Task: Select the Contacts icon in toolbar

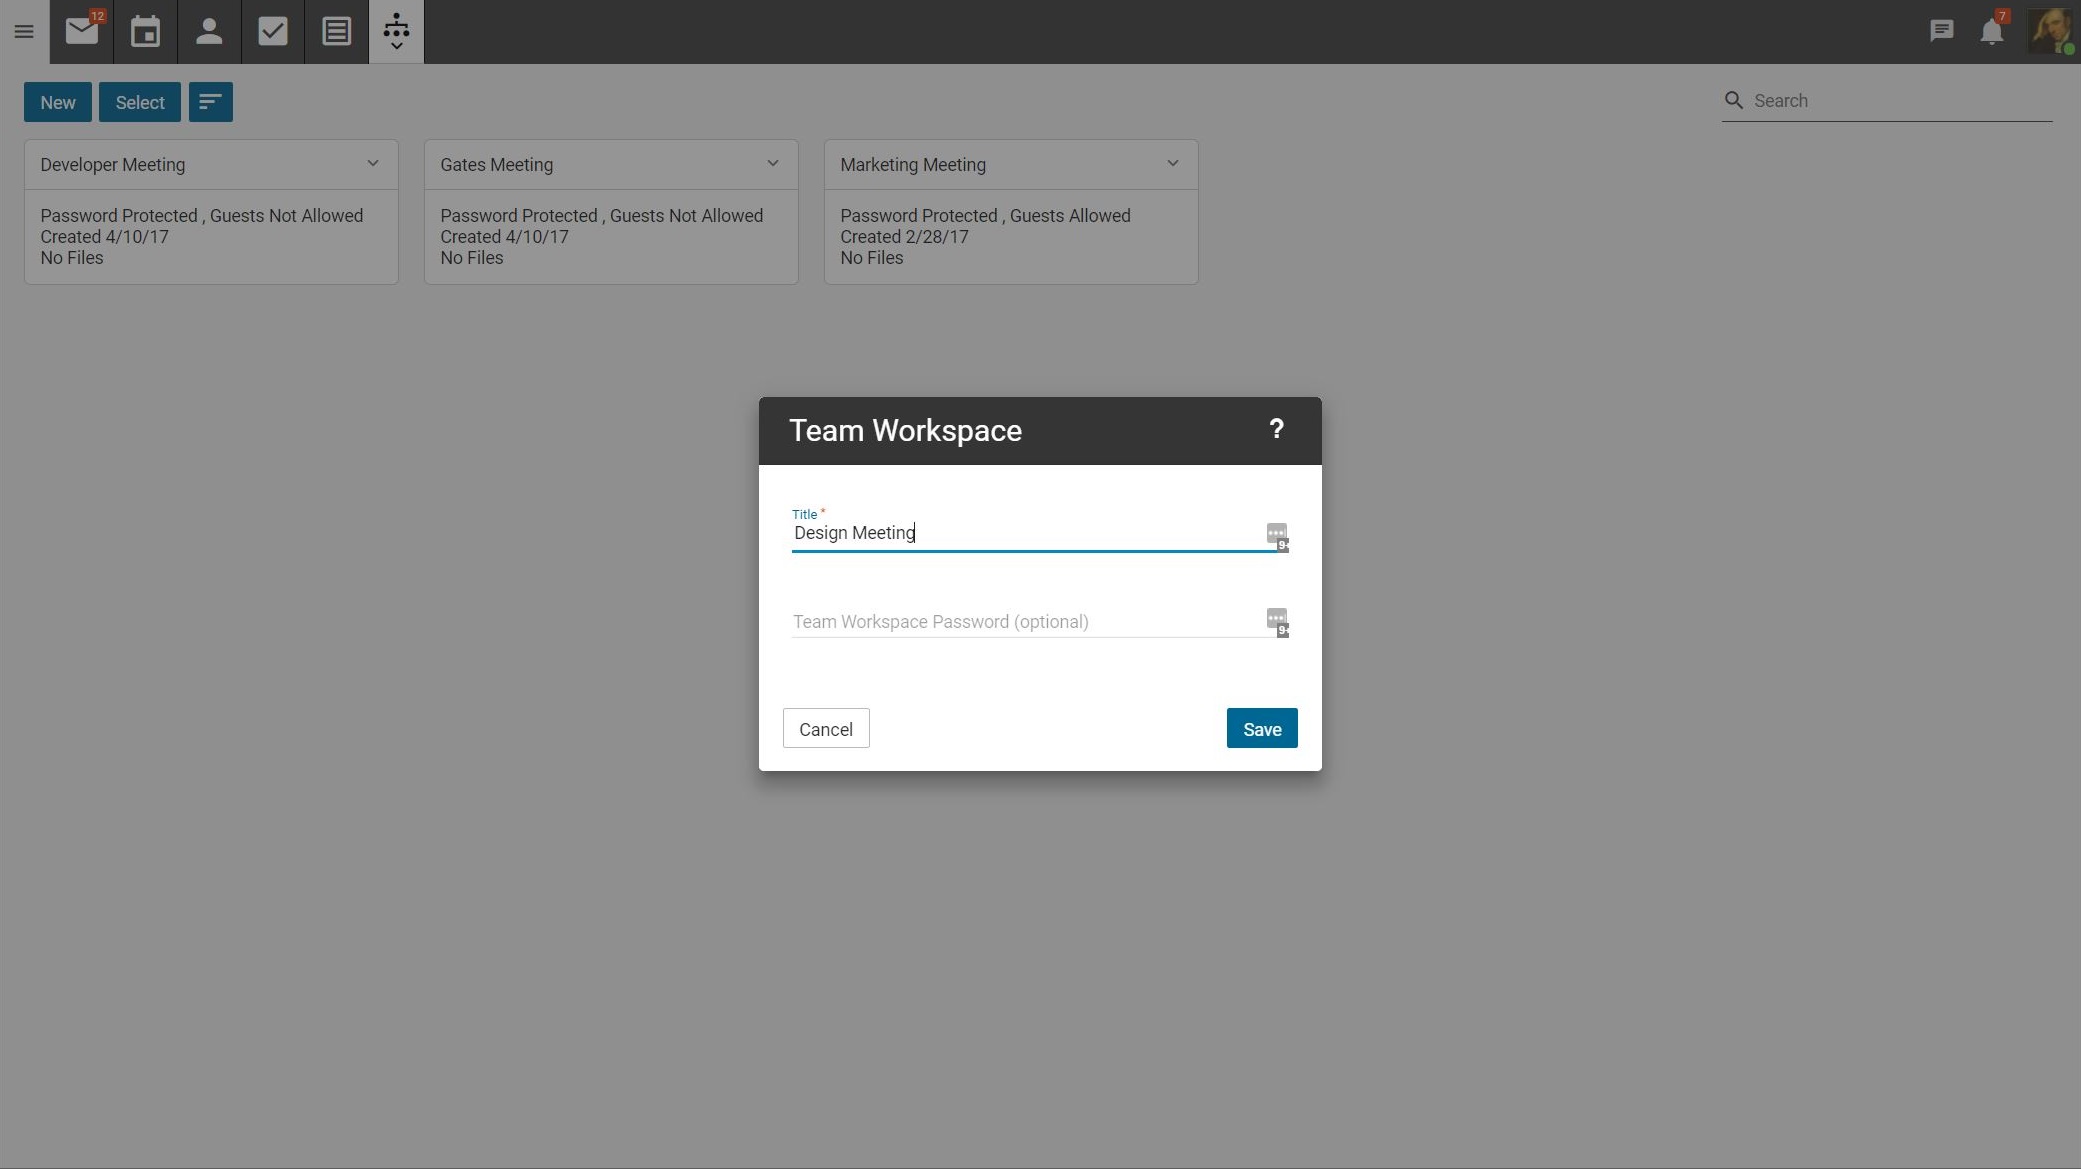Action: pyautogui.click(x=207, y=31)
